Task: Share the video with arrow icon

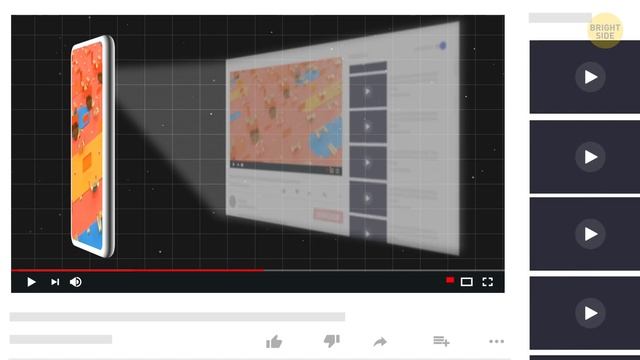Action: [380, 342]
